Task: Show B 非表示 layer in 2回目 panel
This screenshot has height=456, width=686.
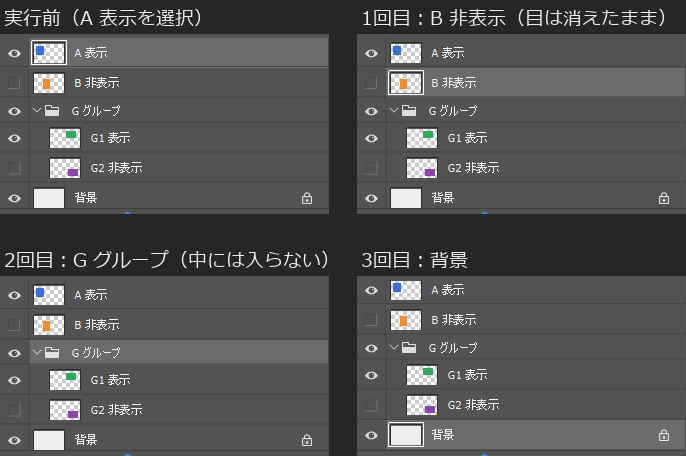Action: pyautogui.click(x=14, y=325)
